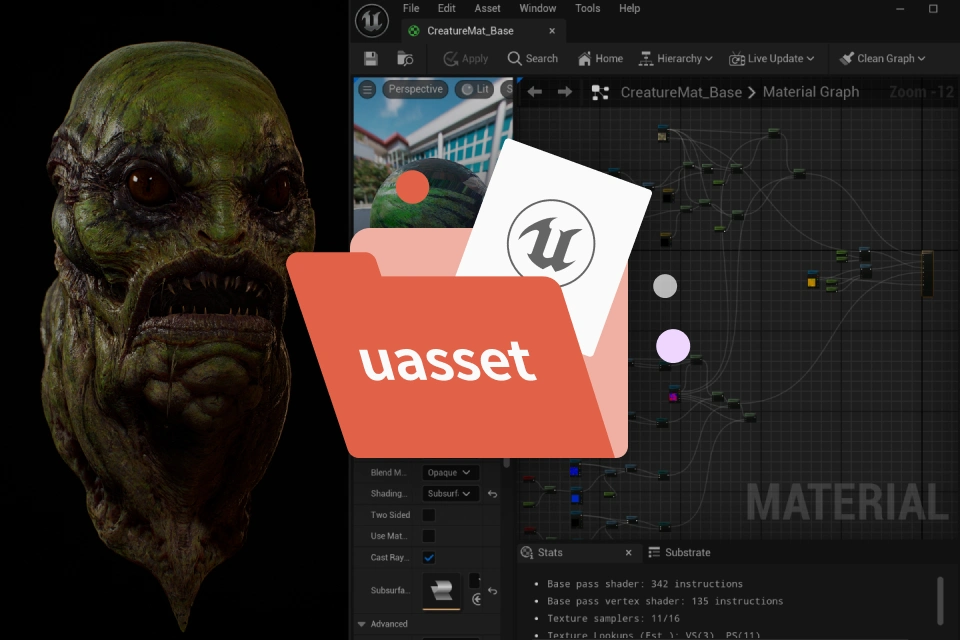This screenshot has width=960, height=640.
Task: Reset Subsurface Profile with its reset arrow icon
Action: coord(492,591)
